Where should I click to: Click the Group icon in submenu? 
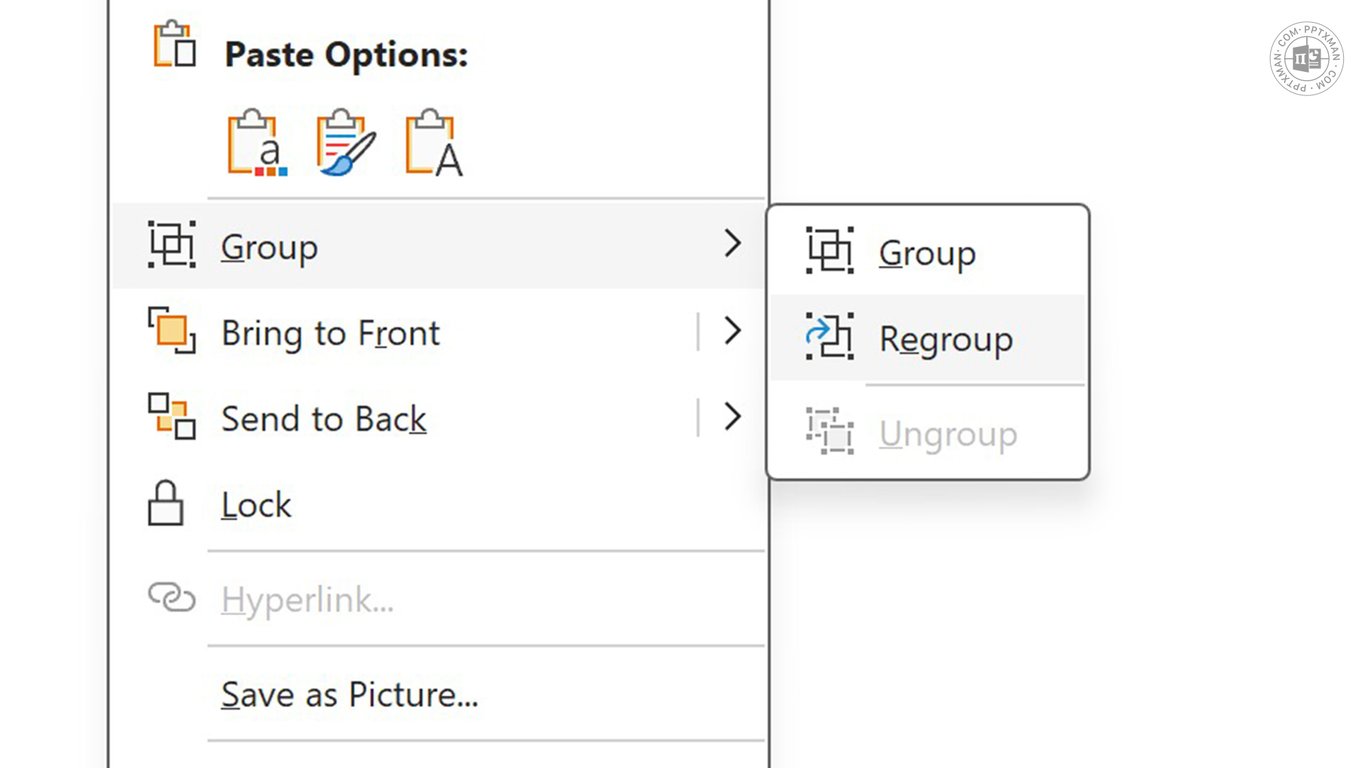829,252
